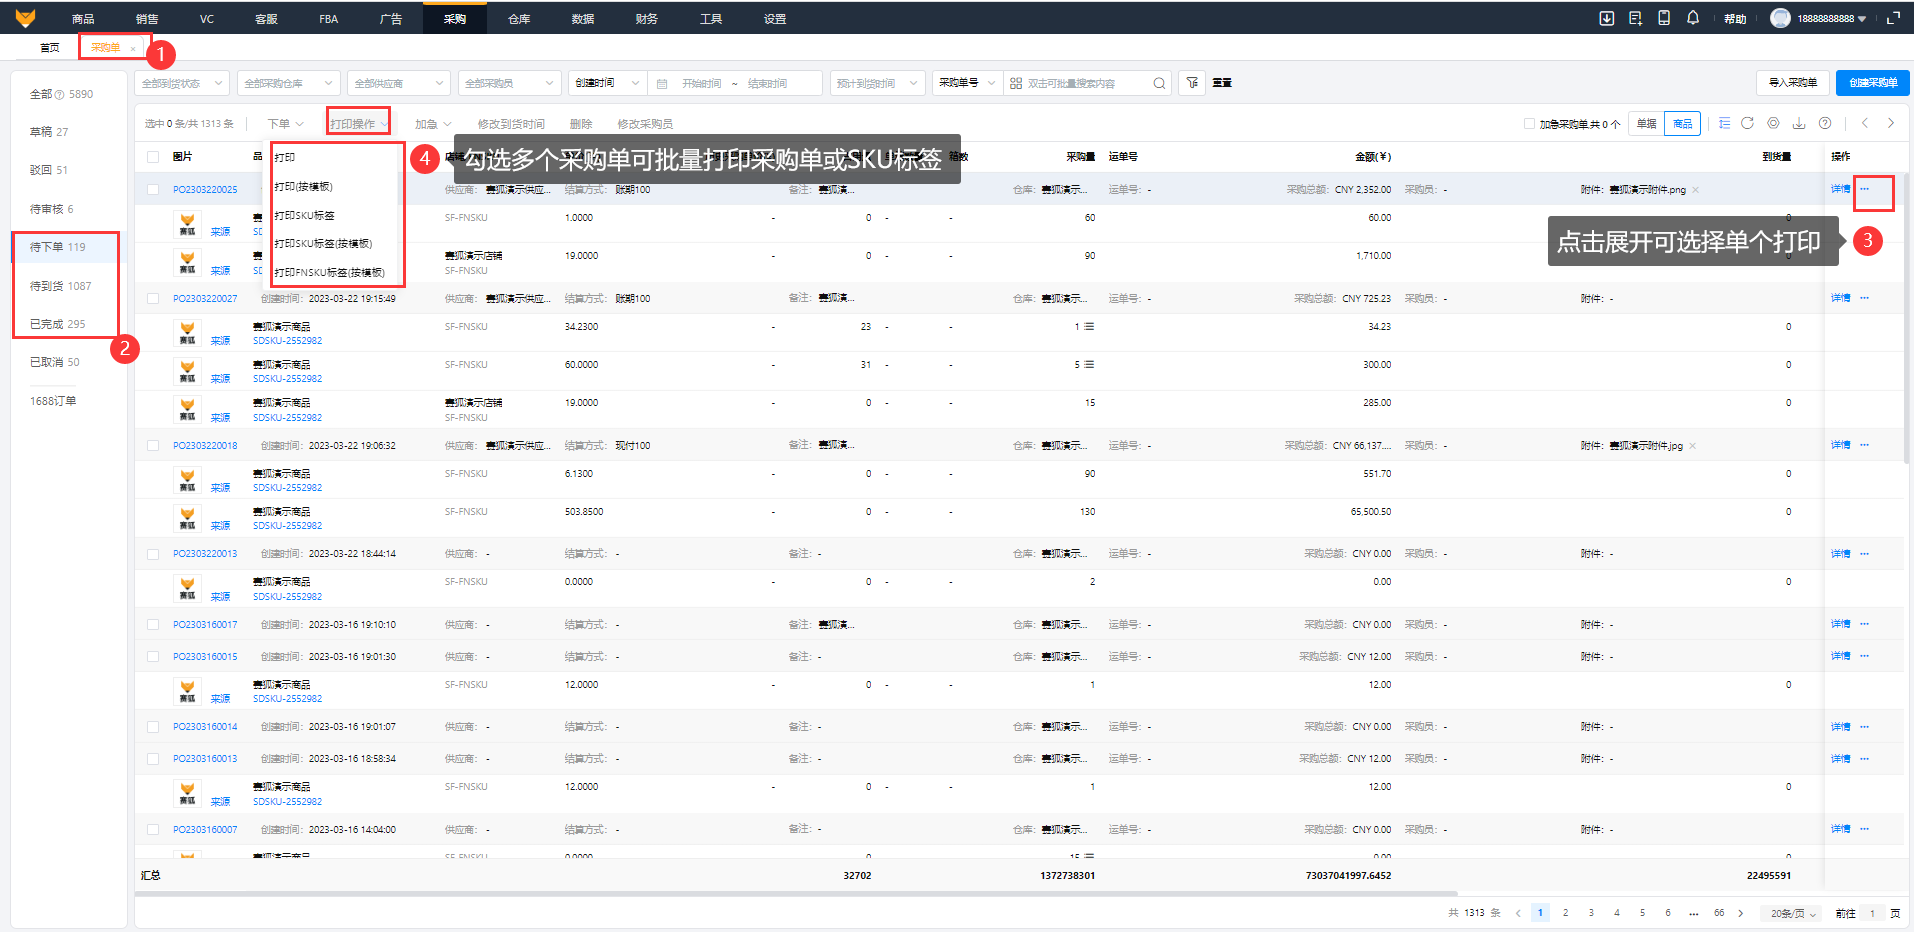Open the 全部供应商 dropdown
1914x932 pixels.
[x=400, y=83]
